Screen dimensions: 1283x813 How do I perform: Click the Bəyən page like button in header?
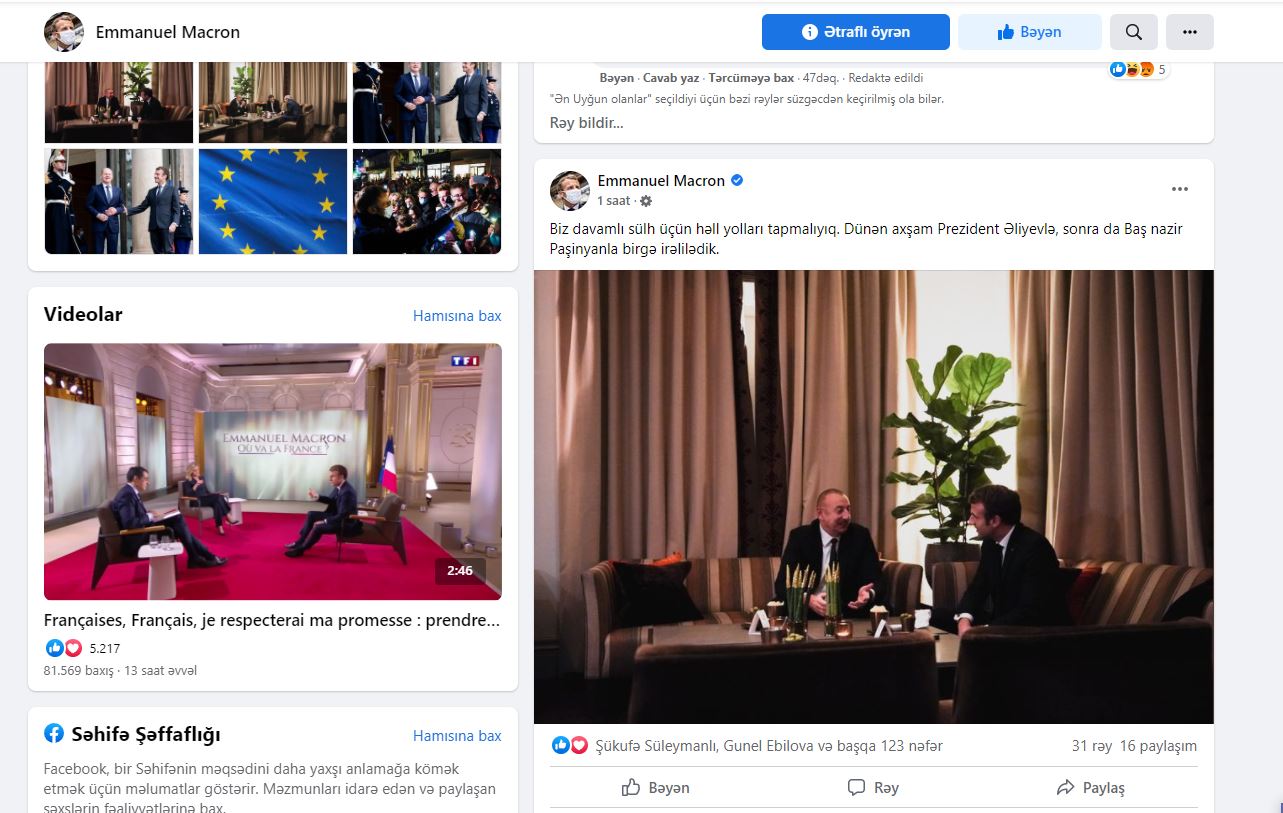point(1030,32)
